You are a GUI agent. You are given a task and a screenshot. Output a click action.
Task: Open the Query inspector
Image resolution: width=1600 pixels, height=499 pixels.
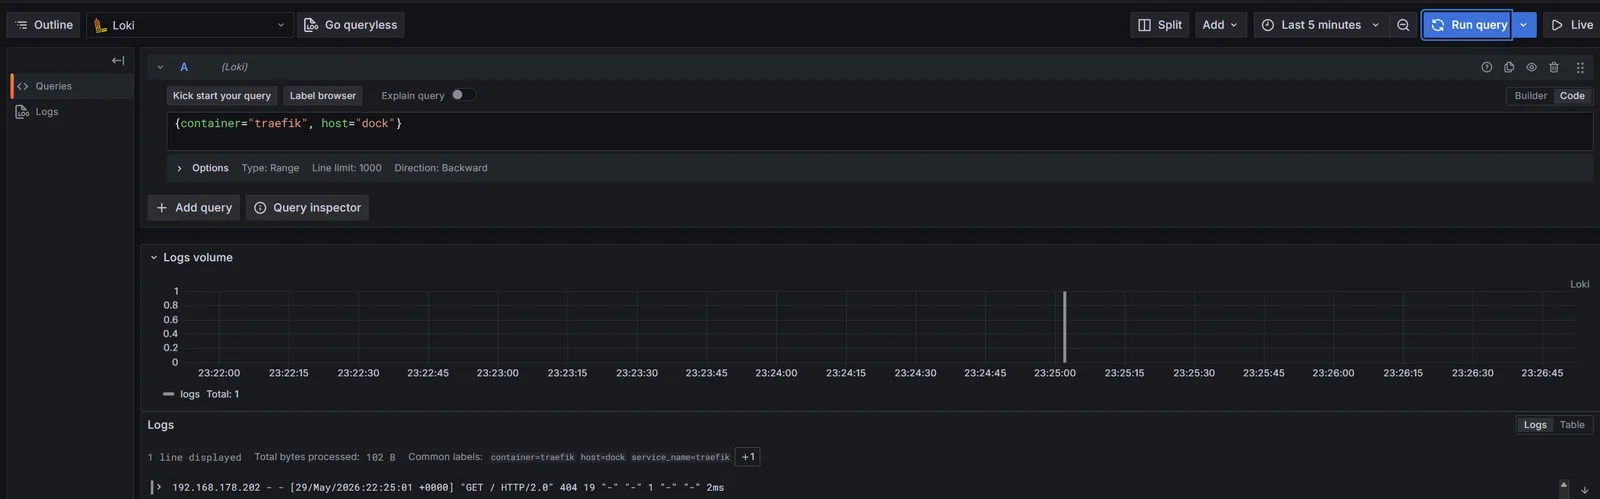pos(307,208)
